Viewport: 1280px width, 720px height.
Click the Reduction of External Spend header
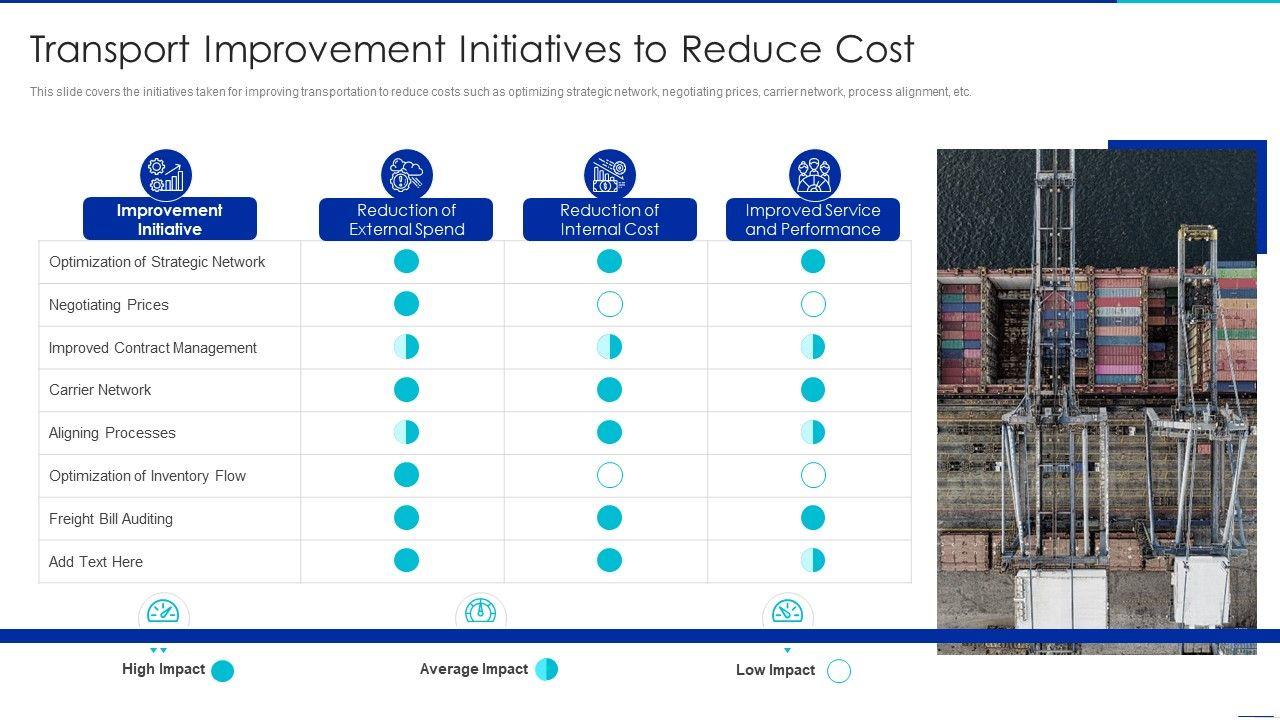click(x=406, y=220)
